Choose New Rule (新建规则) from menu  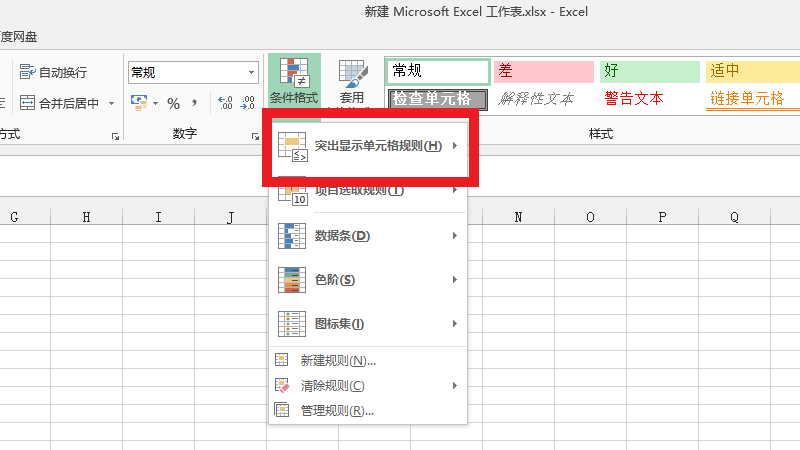tap(338, 360)
